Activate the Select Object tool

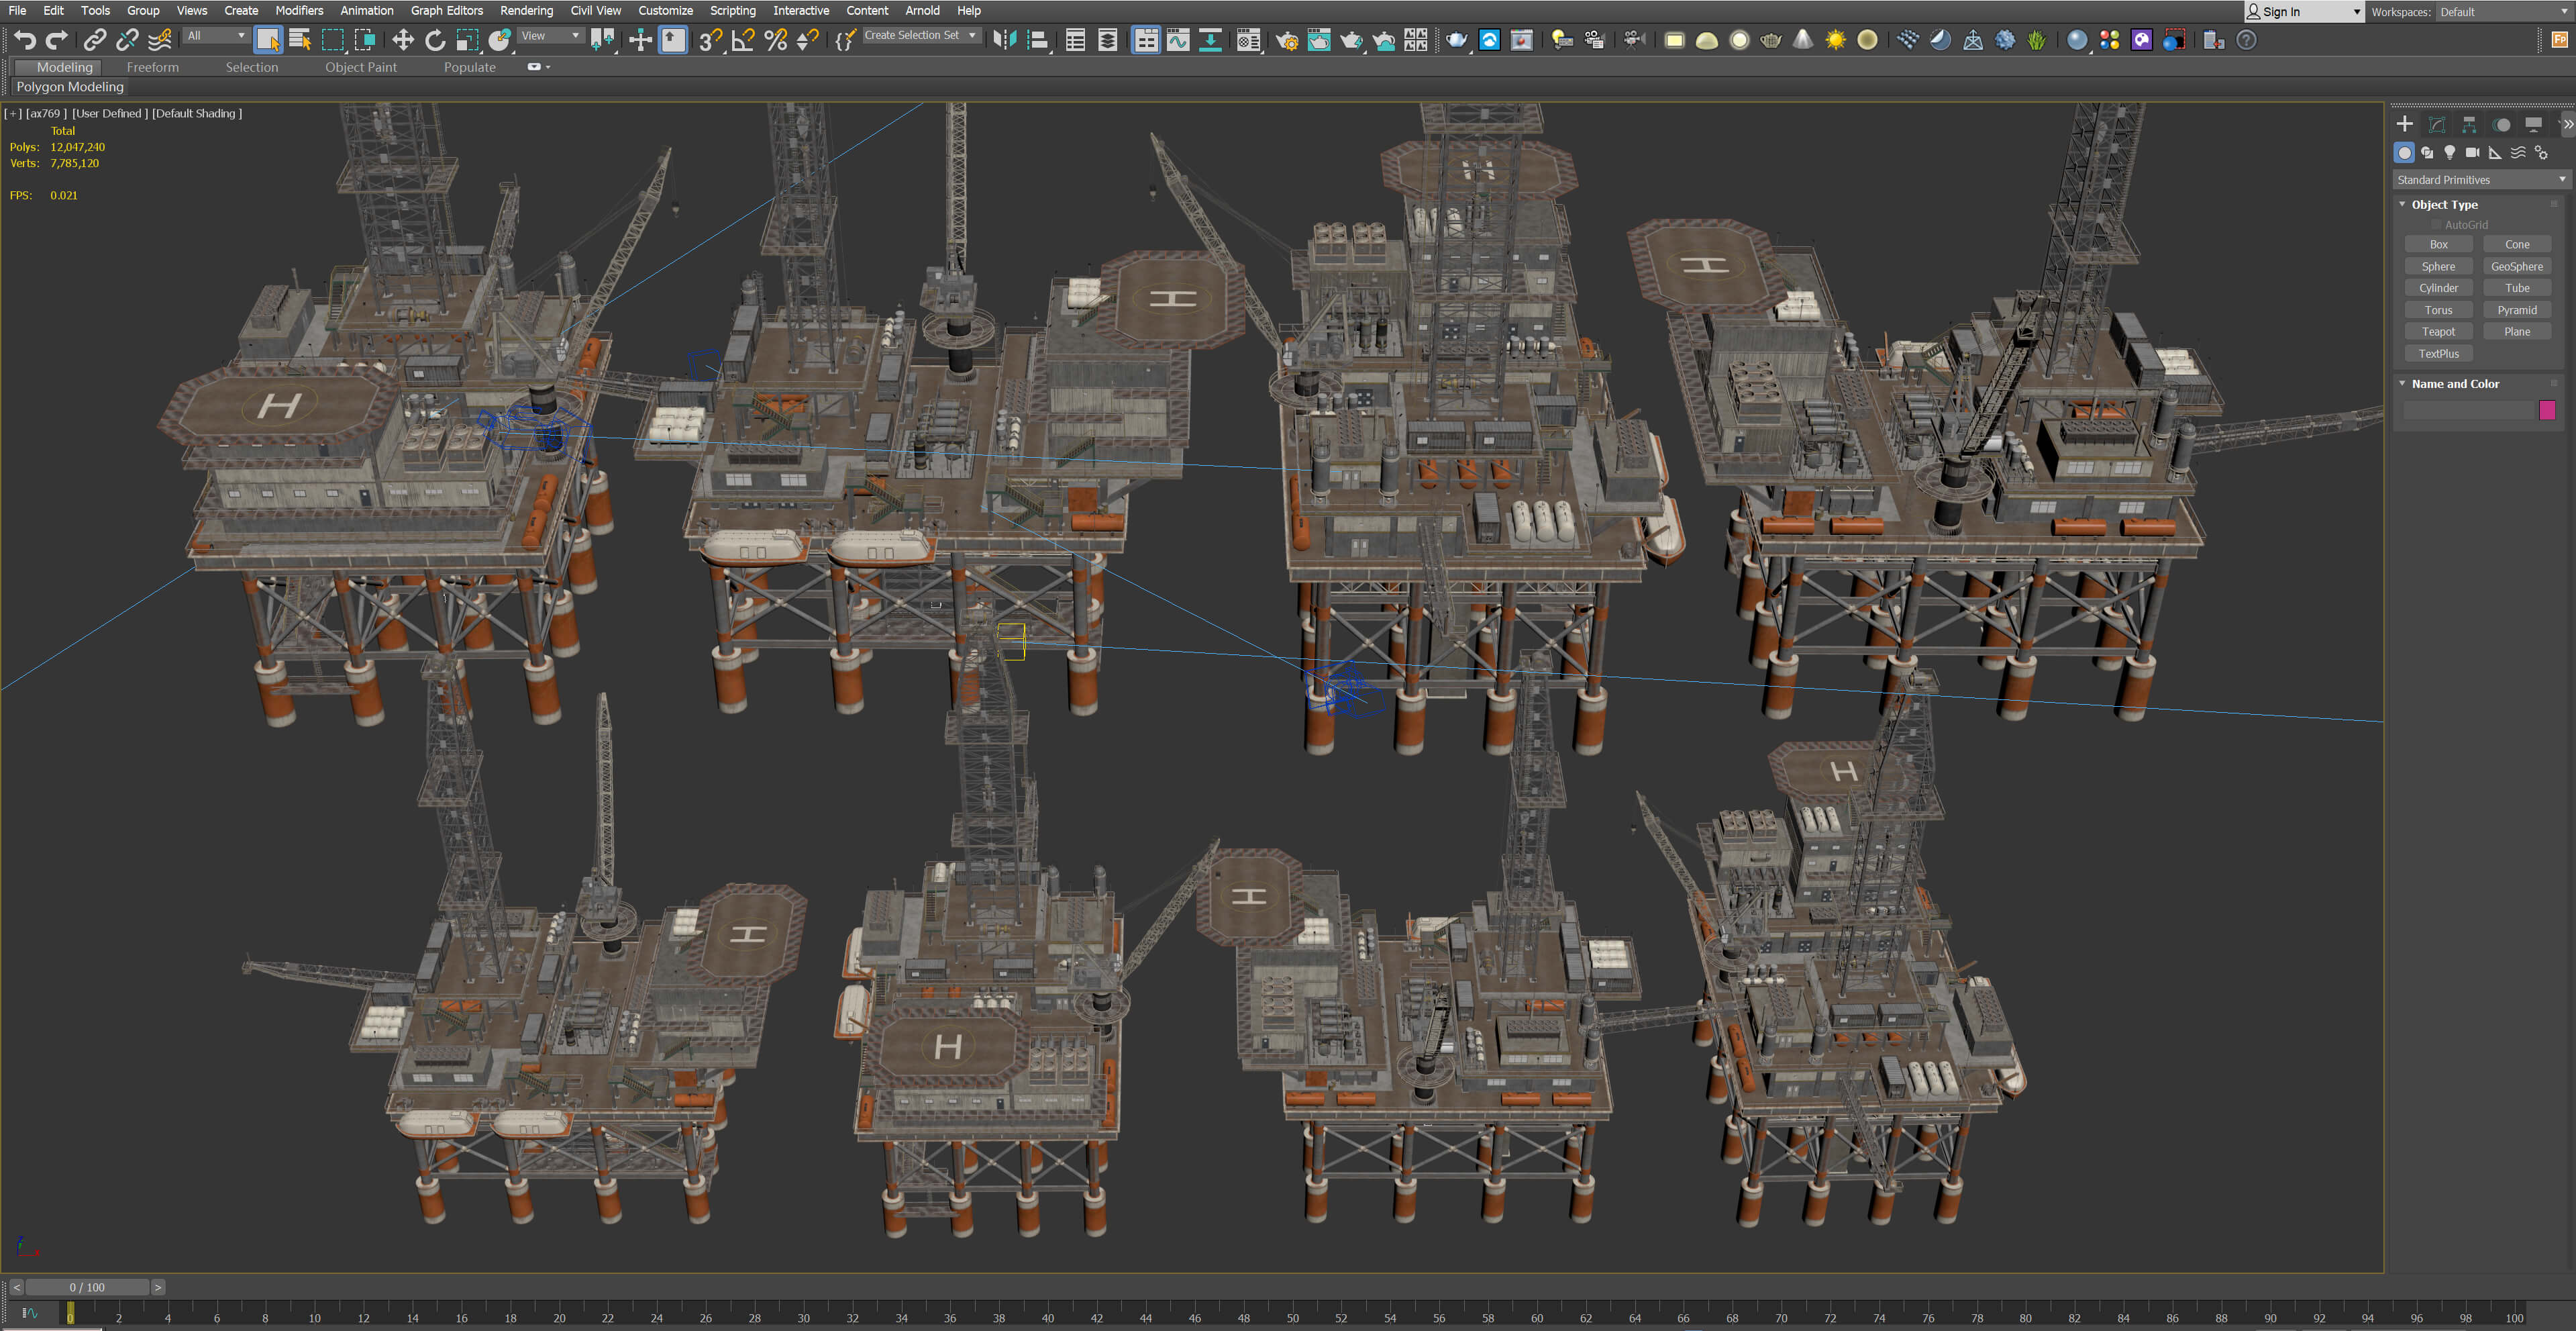coord(268,40)
